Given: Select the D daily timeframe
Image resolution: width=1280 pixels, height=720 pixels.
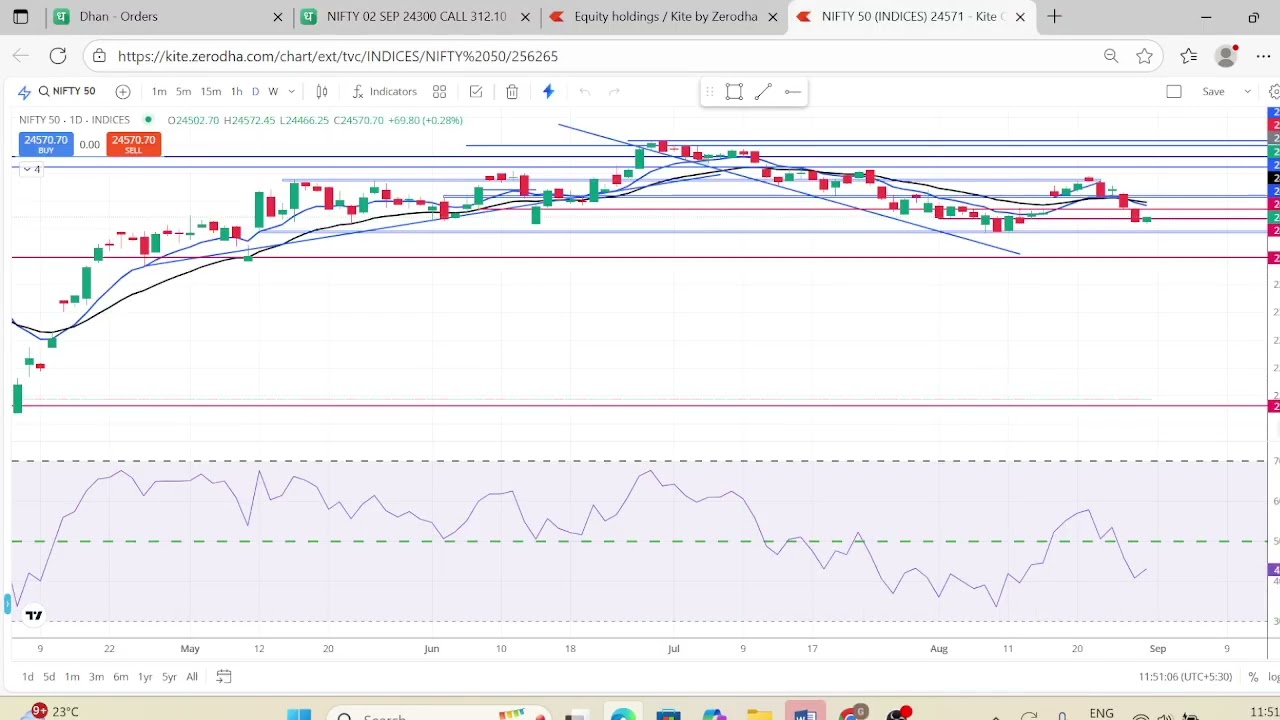Looking at the screenshot, I should pos(255,92).
